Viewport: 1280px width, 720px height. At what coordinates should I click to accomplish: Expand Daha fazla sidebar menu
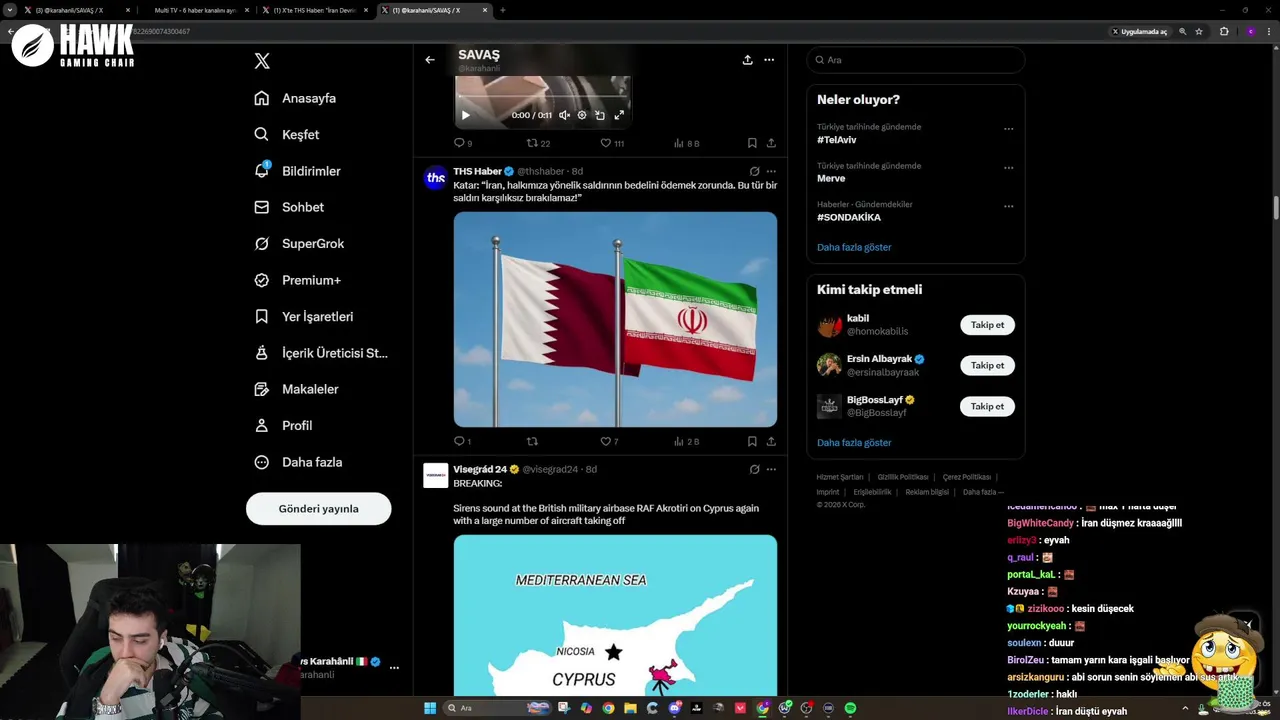coord(299,462)
